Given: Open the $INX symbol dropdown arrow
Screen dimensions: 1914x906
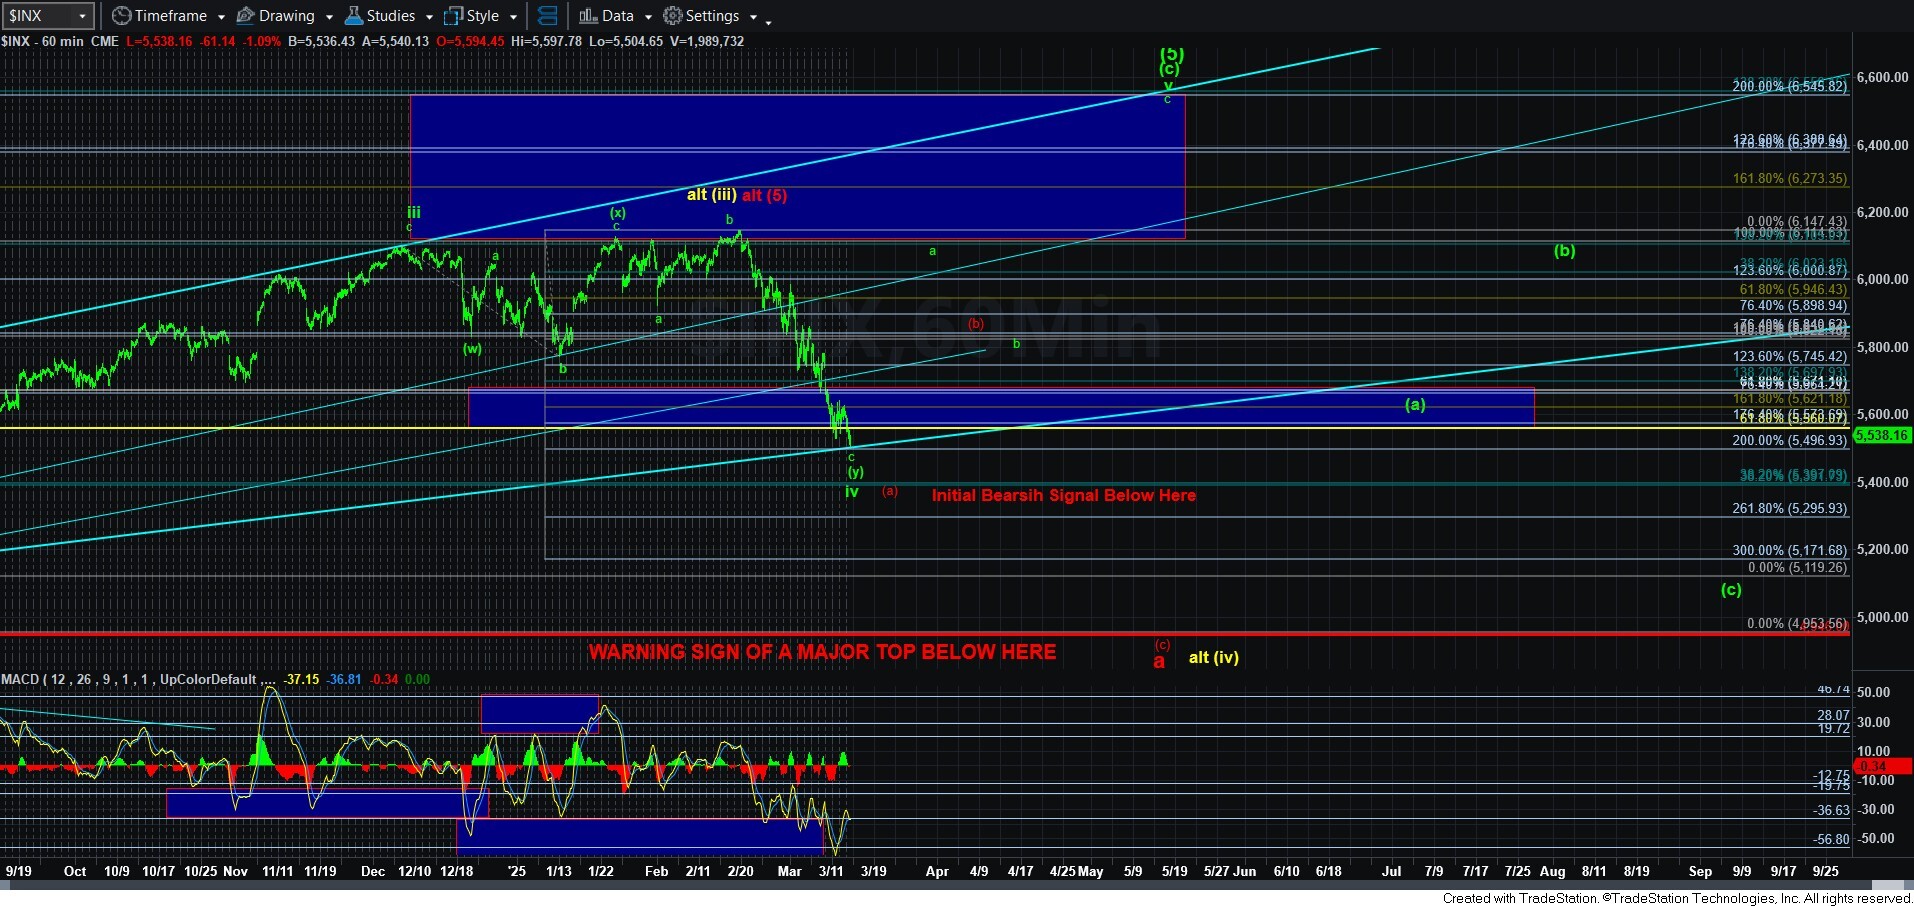Looking at the screenshot, I should point(82,16).
